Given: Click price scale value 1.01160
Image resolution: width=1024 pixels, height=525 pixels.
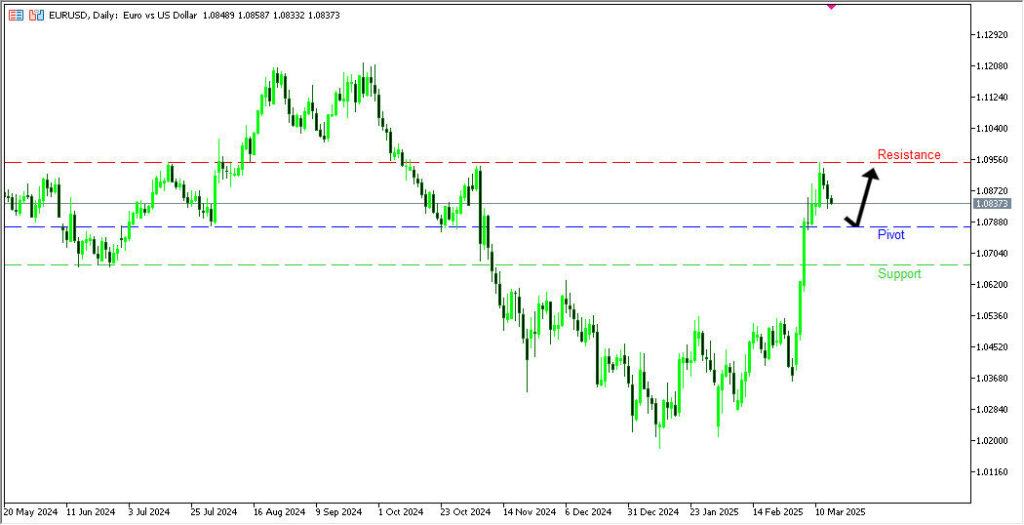Looking at the screenshot, I should tap(991, 471).
